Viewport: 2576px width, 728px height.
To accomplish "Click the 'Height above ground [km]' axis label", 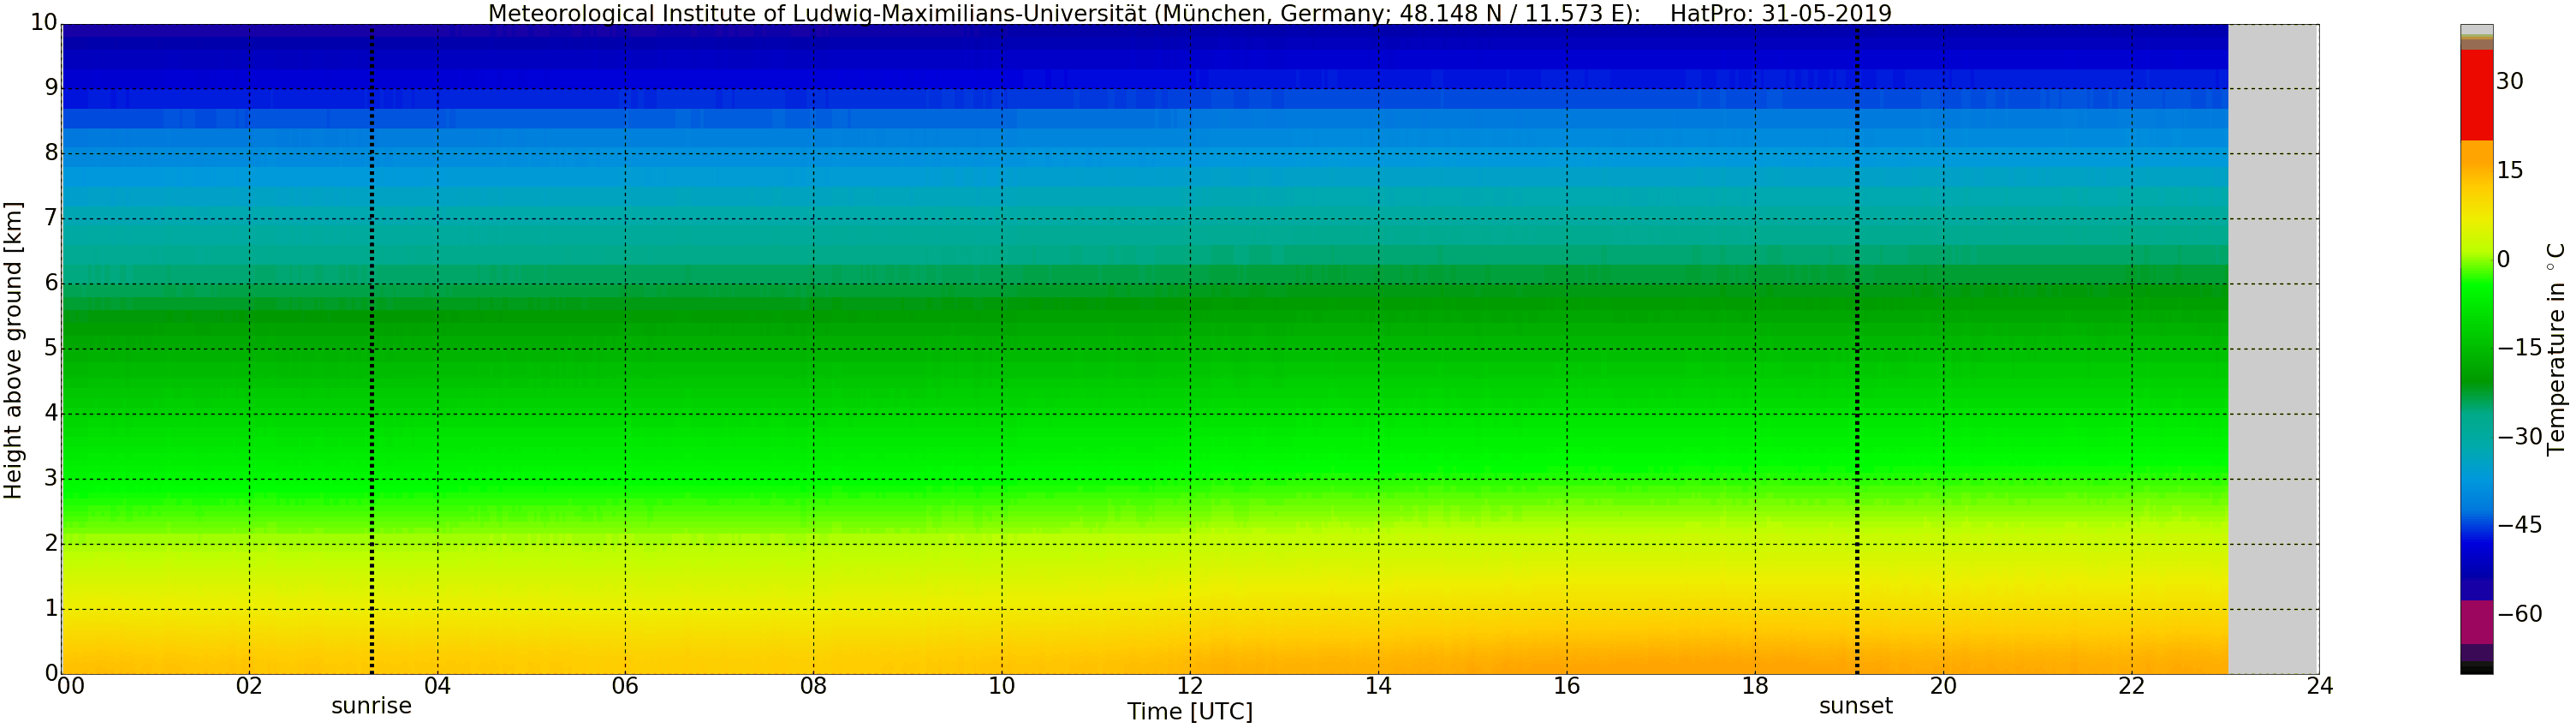I will coord(13,350).
